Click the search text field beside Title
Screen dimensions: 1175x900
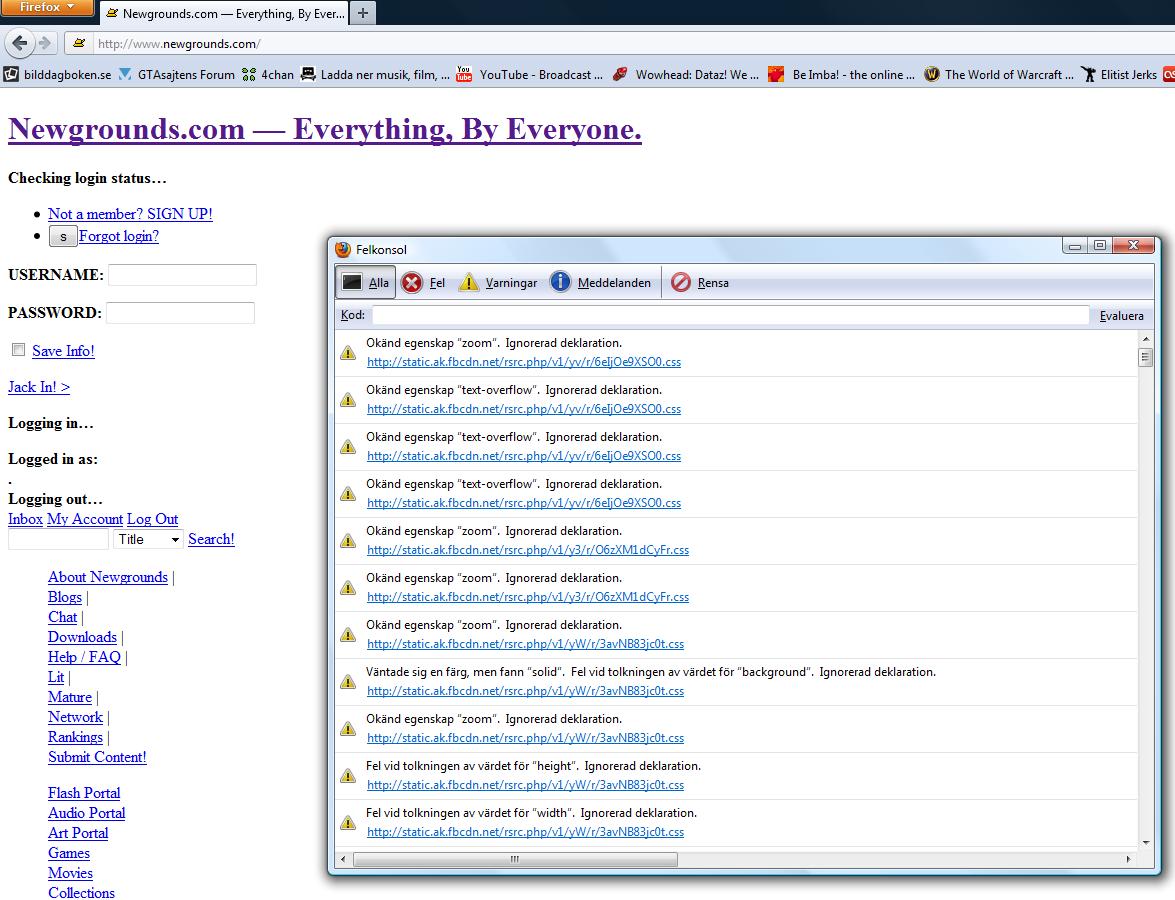[x=58, y=539]
